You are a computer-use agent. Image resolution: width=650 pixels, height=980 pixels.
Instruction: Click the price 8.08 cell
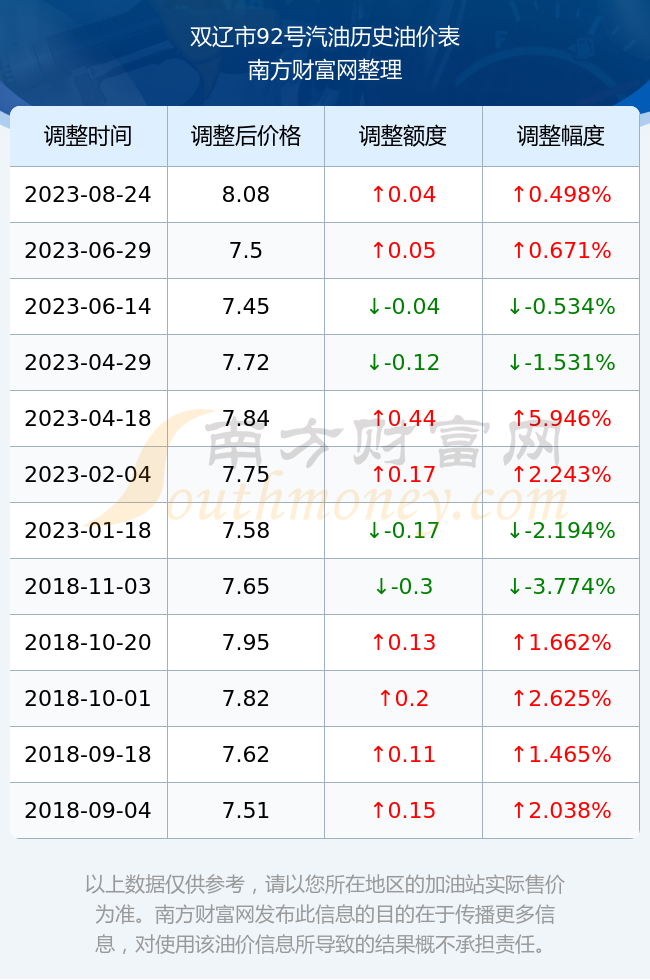tap(246, 194)
